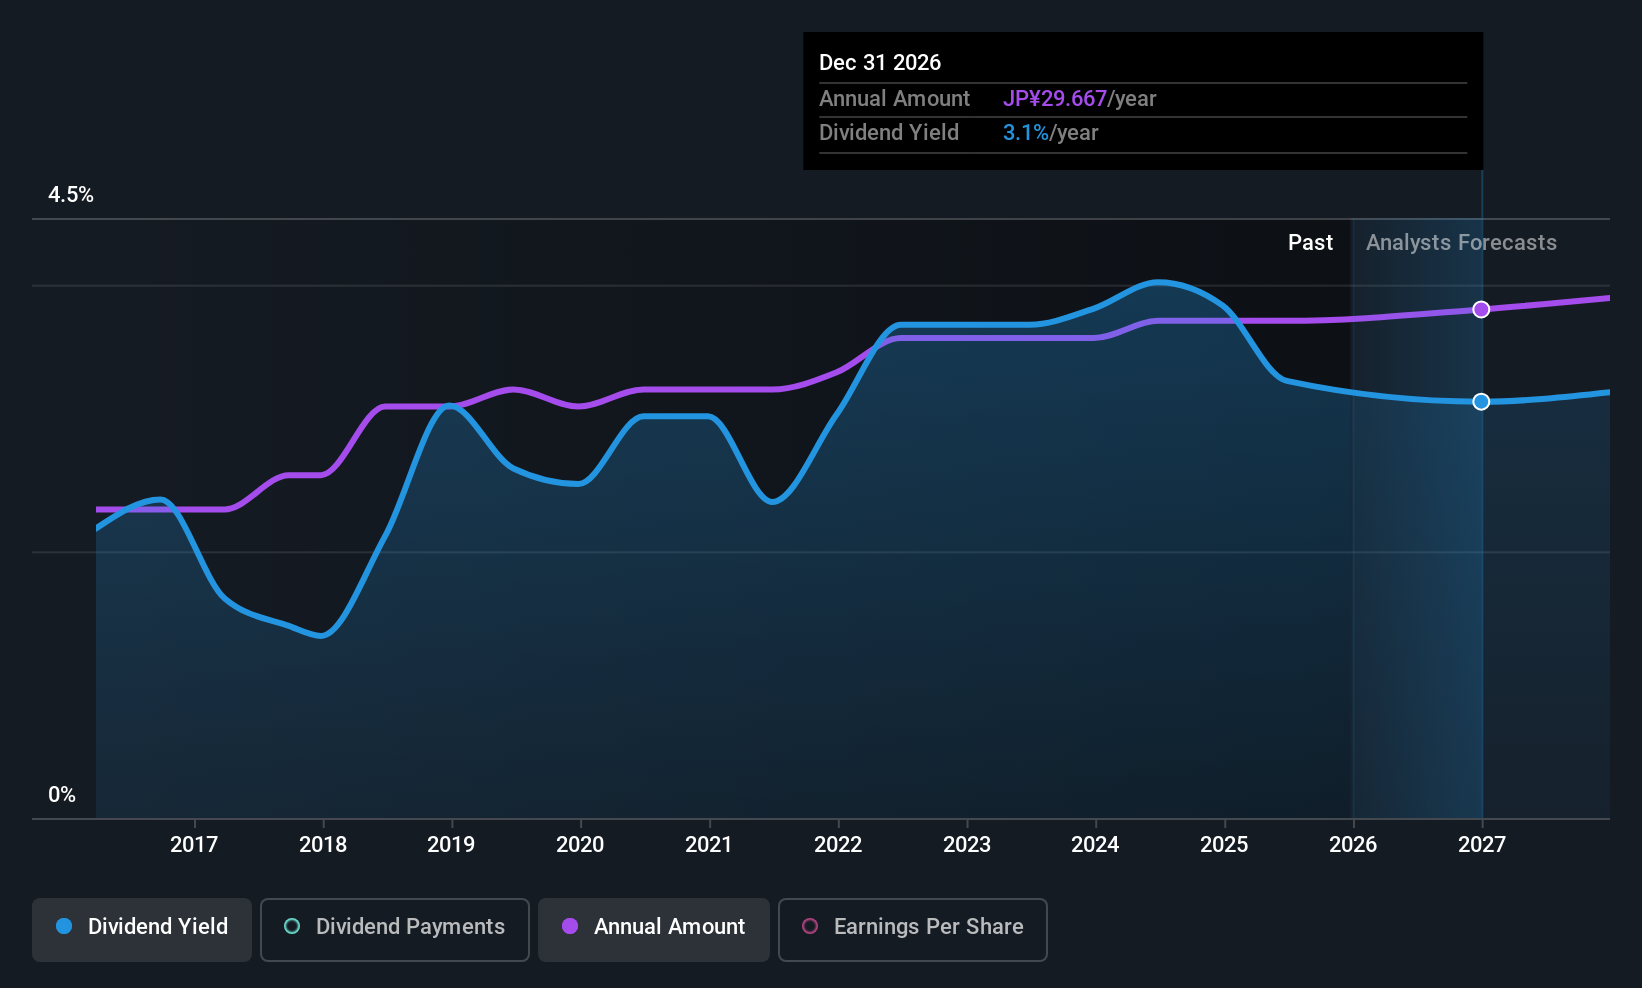Select the 2021 x-axis label

point(709,844)
